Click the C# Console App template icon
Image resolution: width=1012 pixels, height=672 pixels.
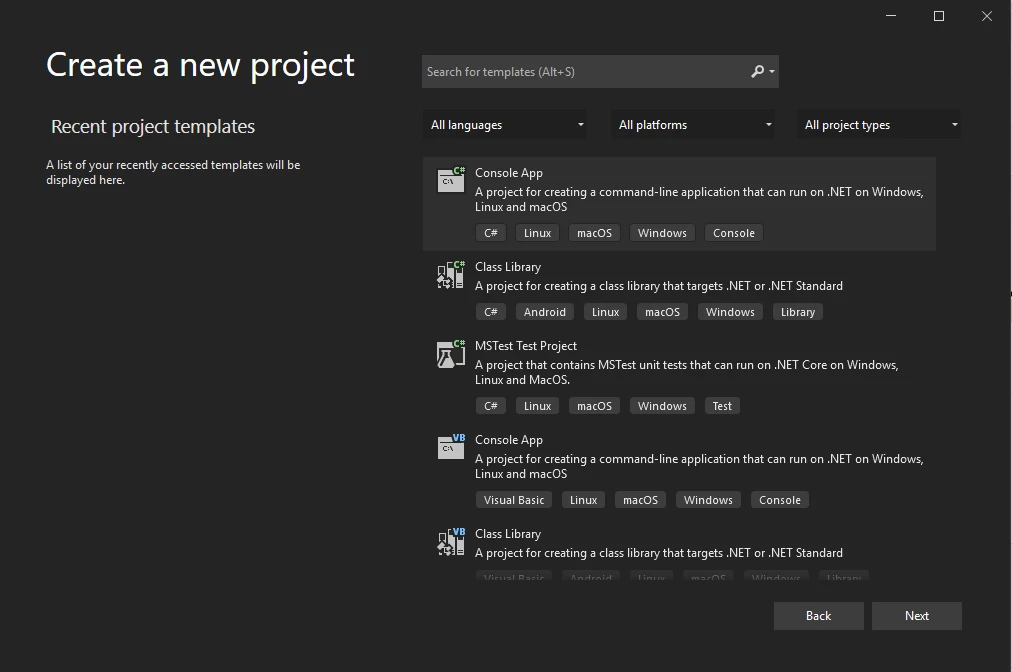[451, 180]
